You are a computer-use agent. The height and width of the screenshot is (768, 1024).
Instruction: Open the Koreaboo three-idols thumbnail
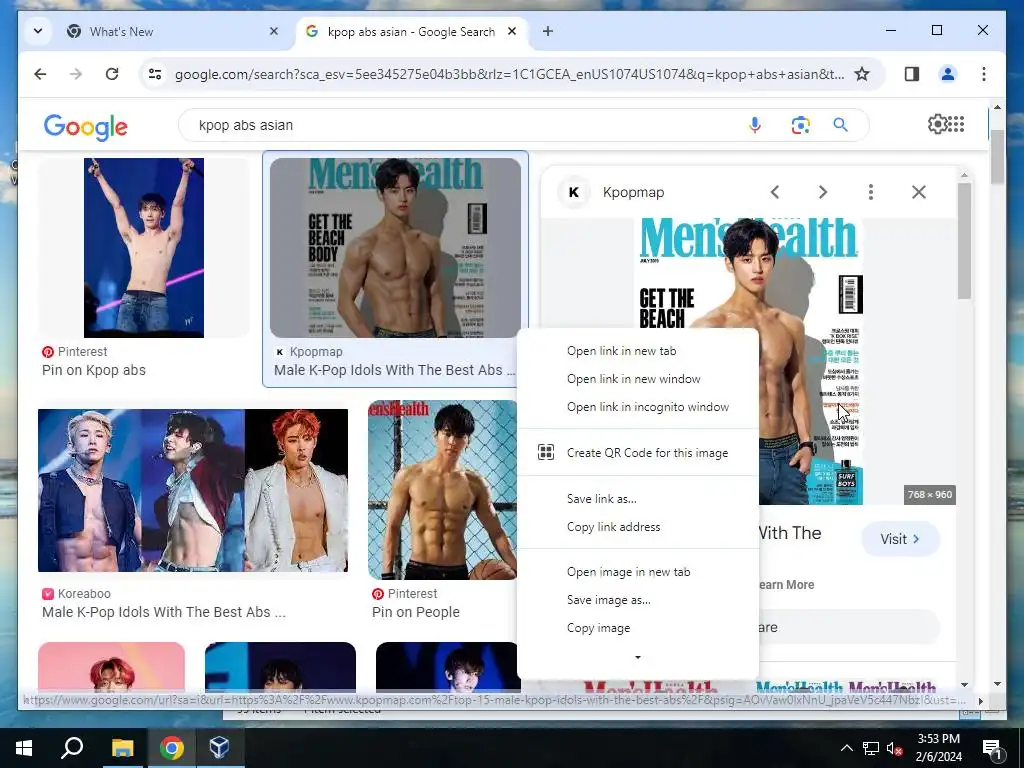193,490
